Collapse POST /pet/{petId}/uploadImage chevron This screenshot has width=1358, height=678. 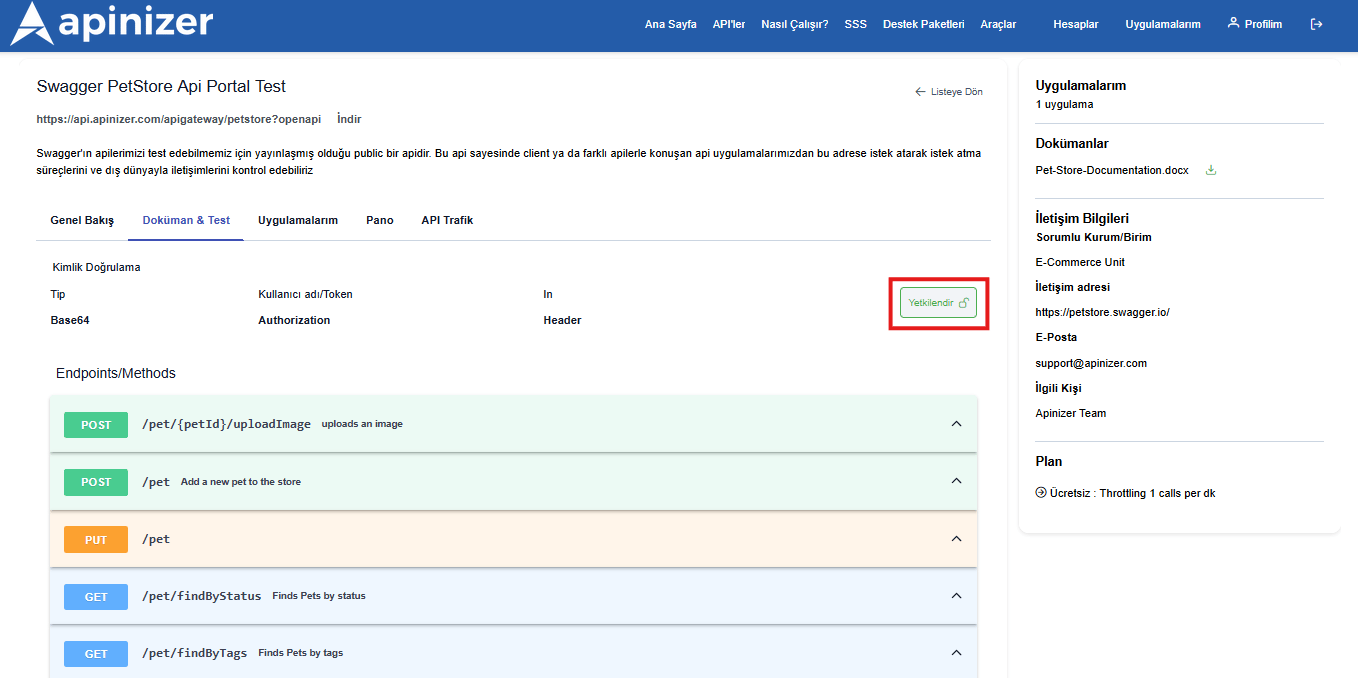click(956, 424)
